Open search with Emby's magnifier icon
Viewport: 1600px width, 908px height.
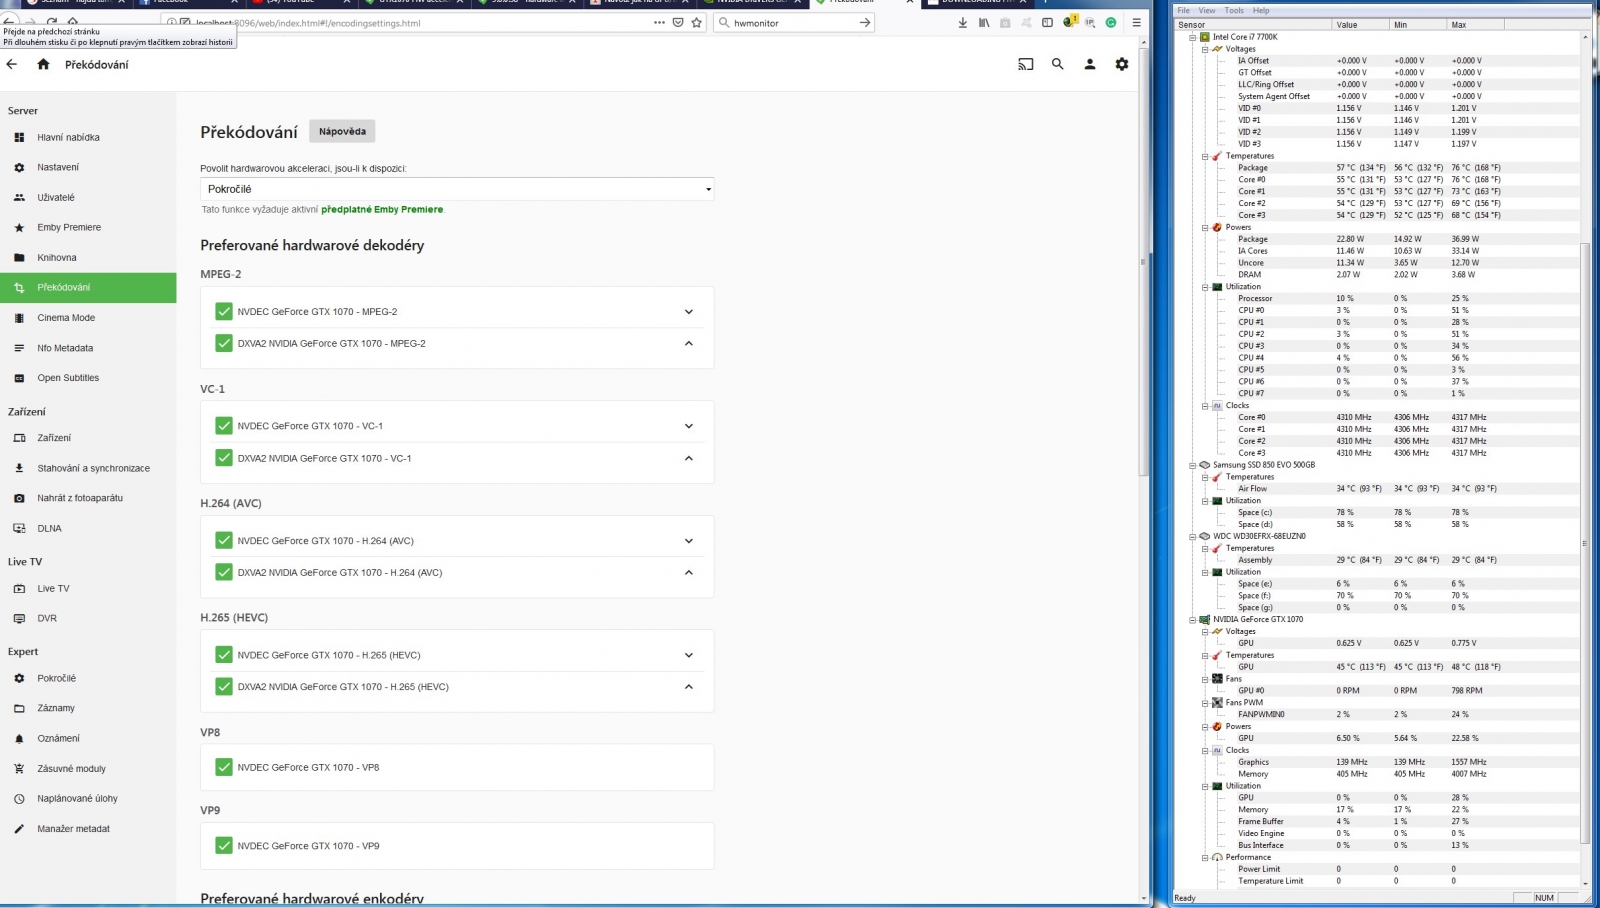click(x=1057, y=64)
